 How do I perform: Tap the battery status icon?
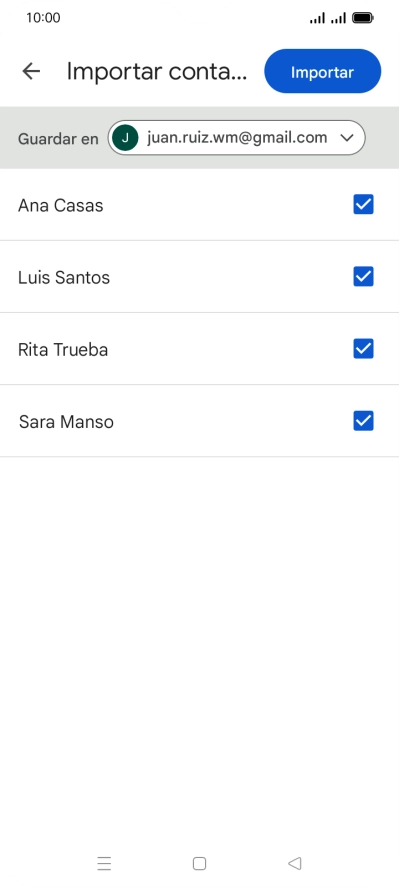[363, 18]
